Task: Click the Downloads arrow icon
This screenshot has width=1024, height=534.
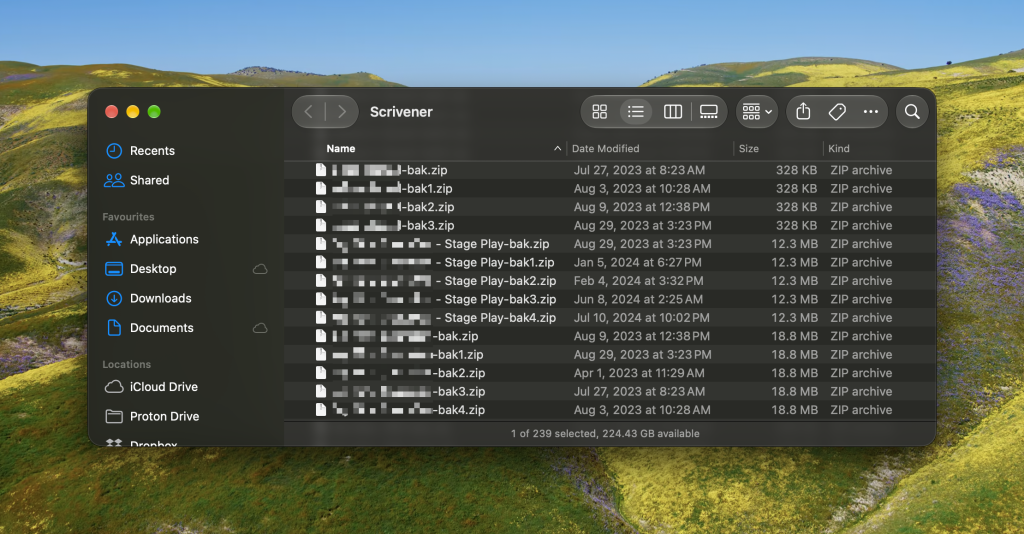Action: point(114,298)
